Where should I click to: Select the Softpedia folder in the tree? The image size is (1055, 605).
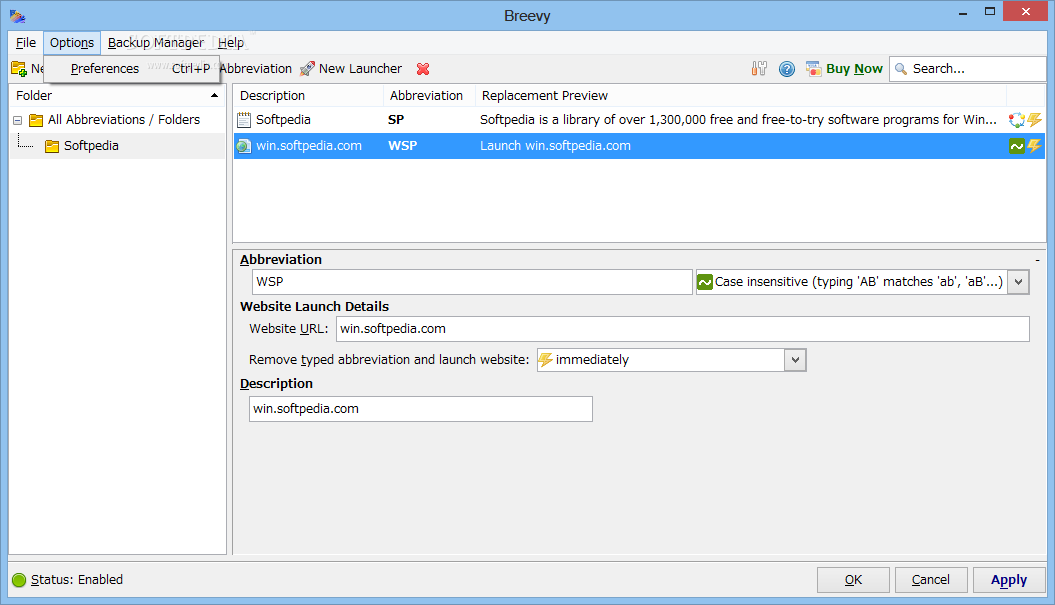pos(91,146)
